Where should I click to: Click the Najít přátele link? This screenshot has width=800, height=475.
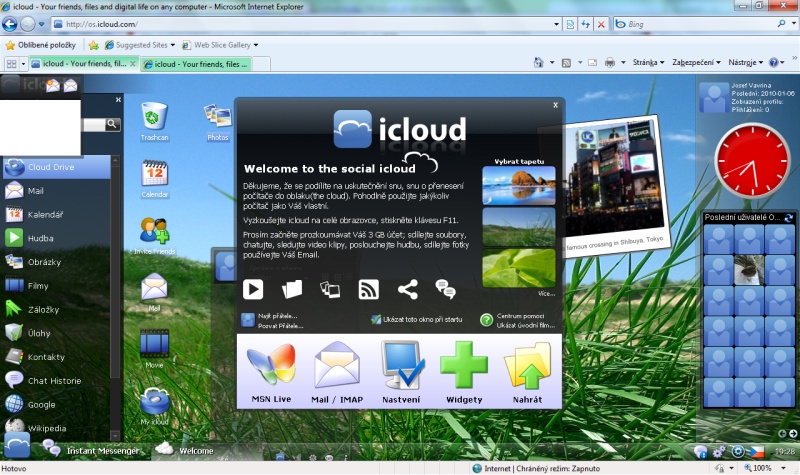pyautogui.click(x=278, y=316)
